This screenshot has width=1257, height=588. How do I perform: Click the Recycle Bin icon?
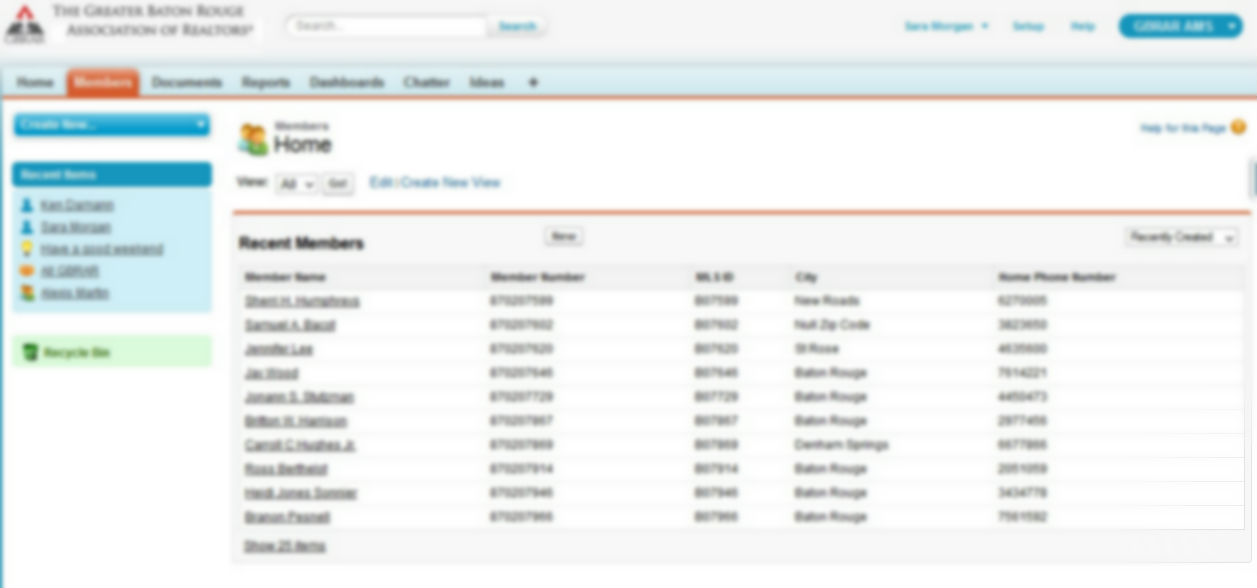pos(30,352)
